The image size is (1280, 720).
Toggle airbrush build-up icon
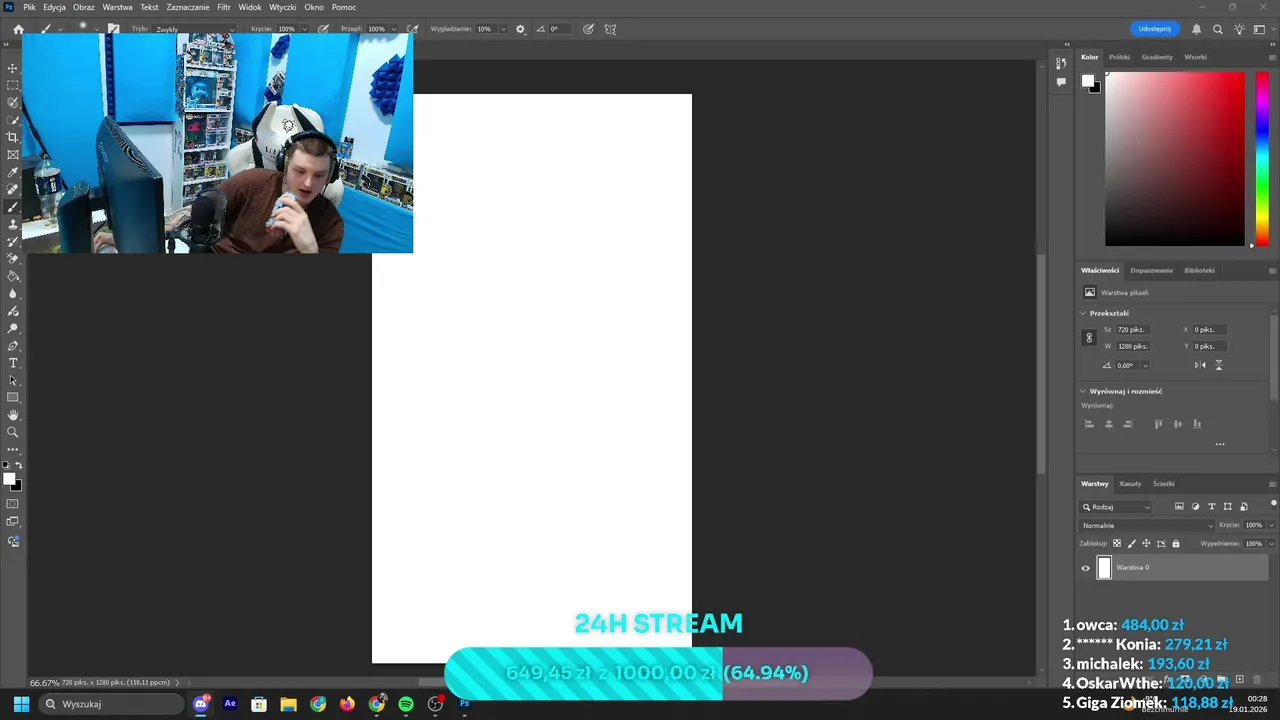(412, 29)
